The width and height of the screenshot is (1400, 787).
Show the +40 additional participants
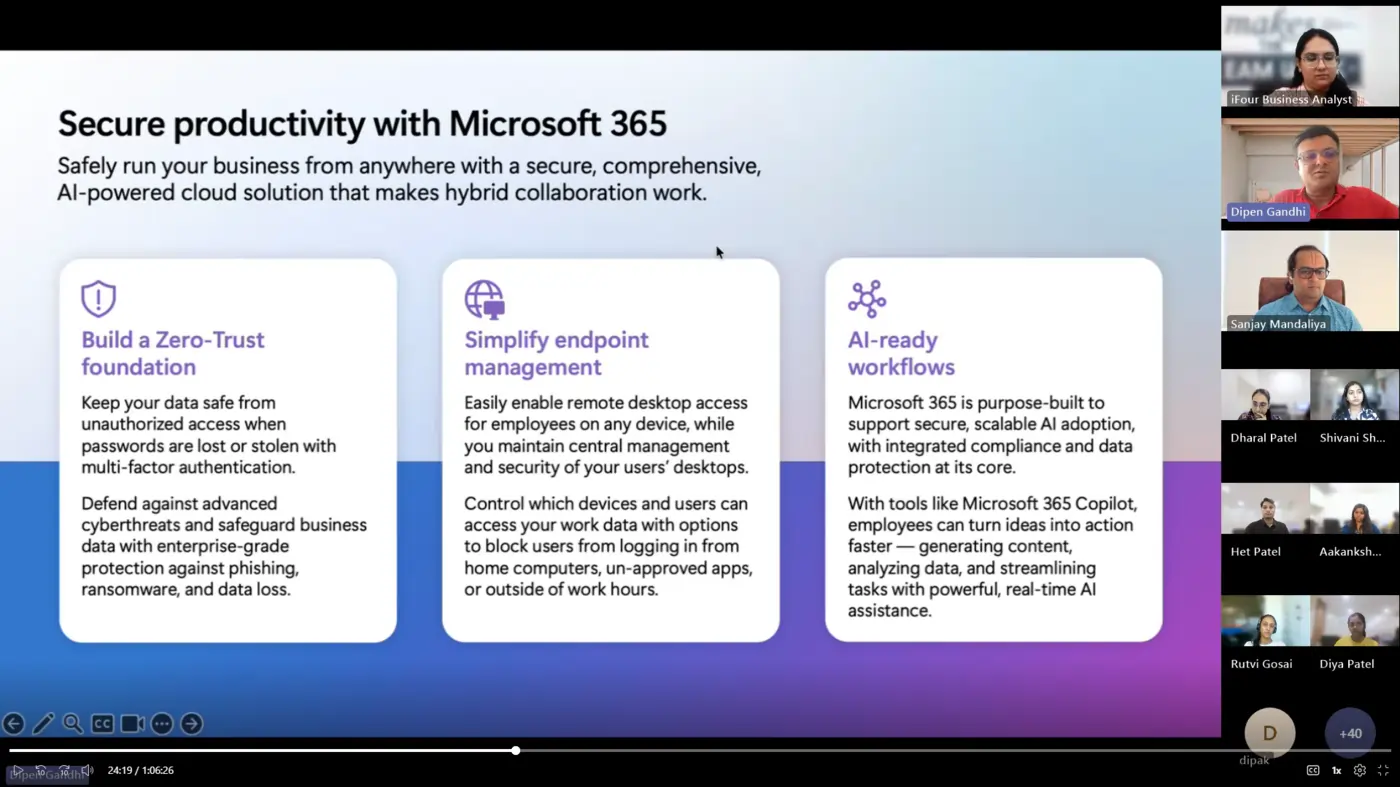pos(1350,733)
